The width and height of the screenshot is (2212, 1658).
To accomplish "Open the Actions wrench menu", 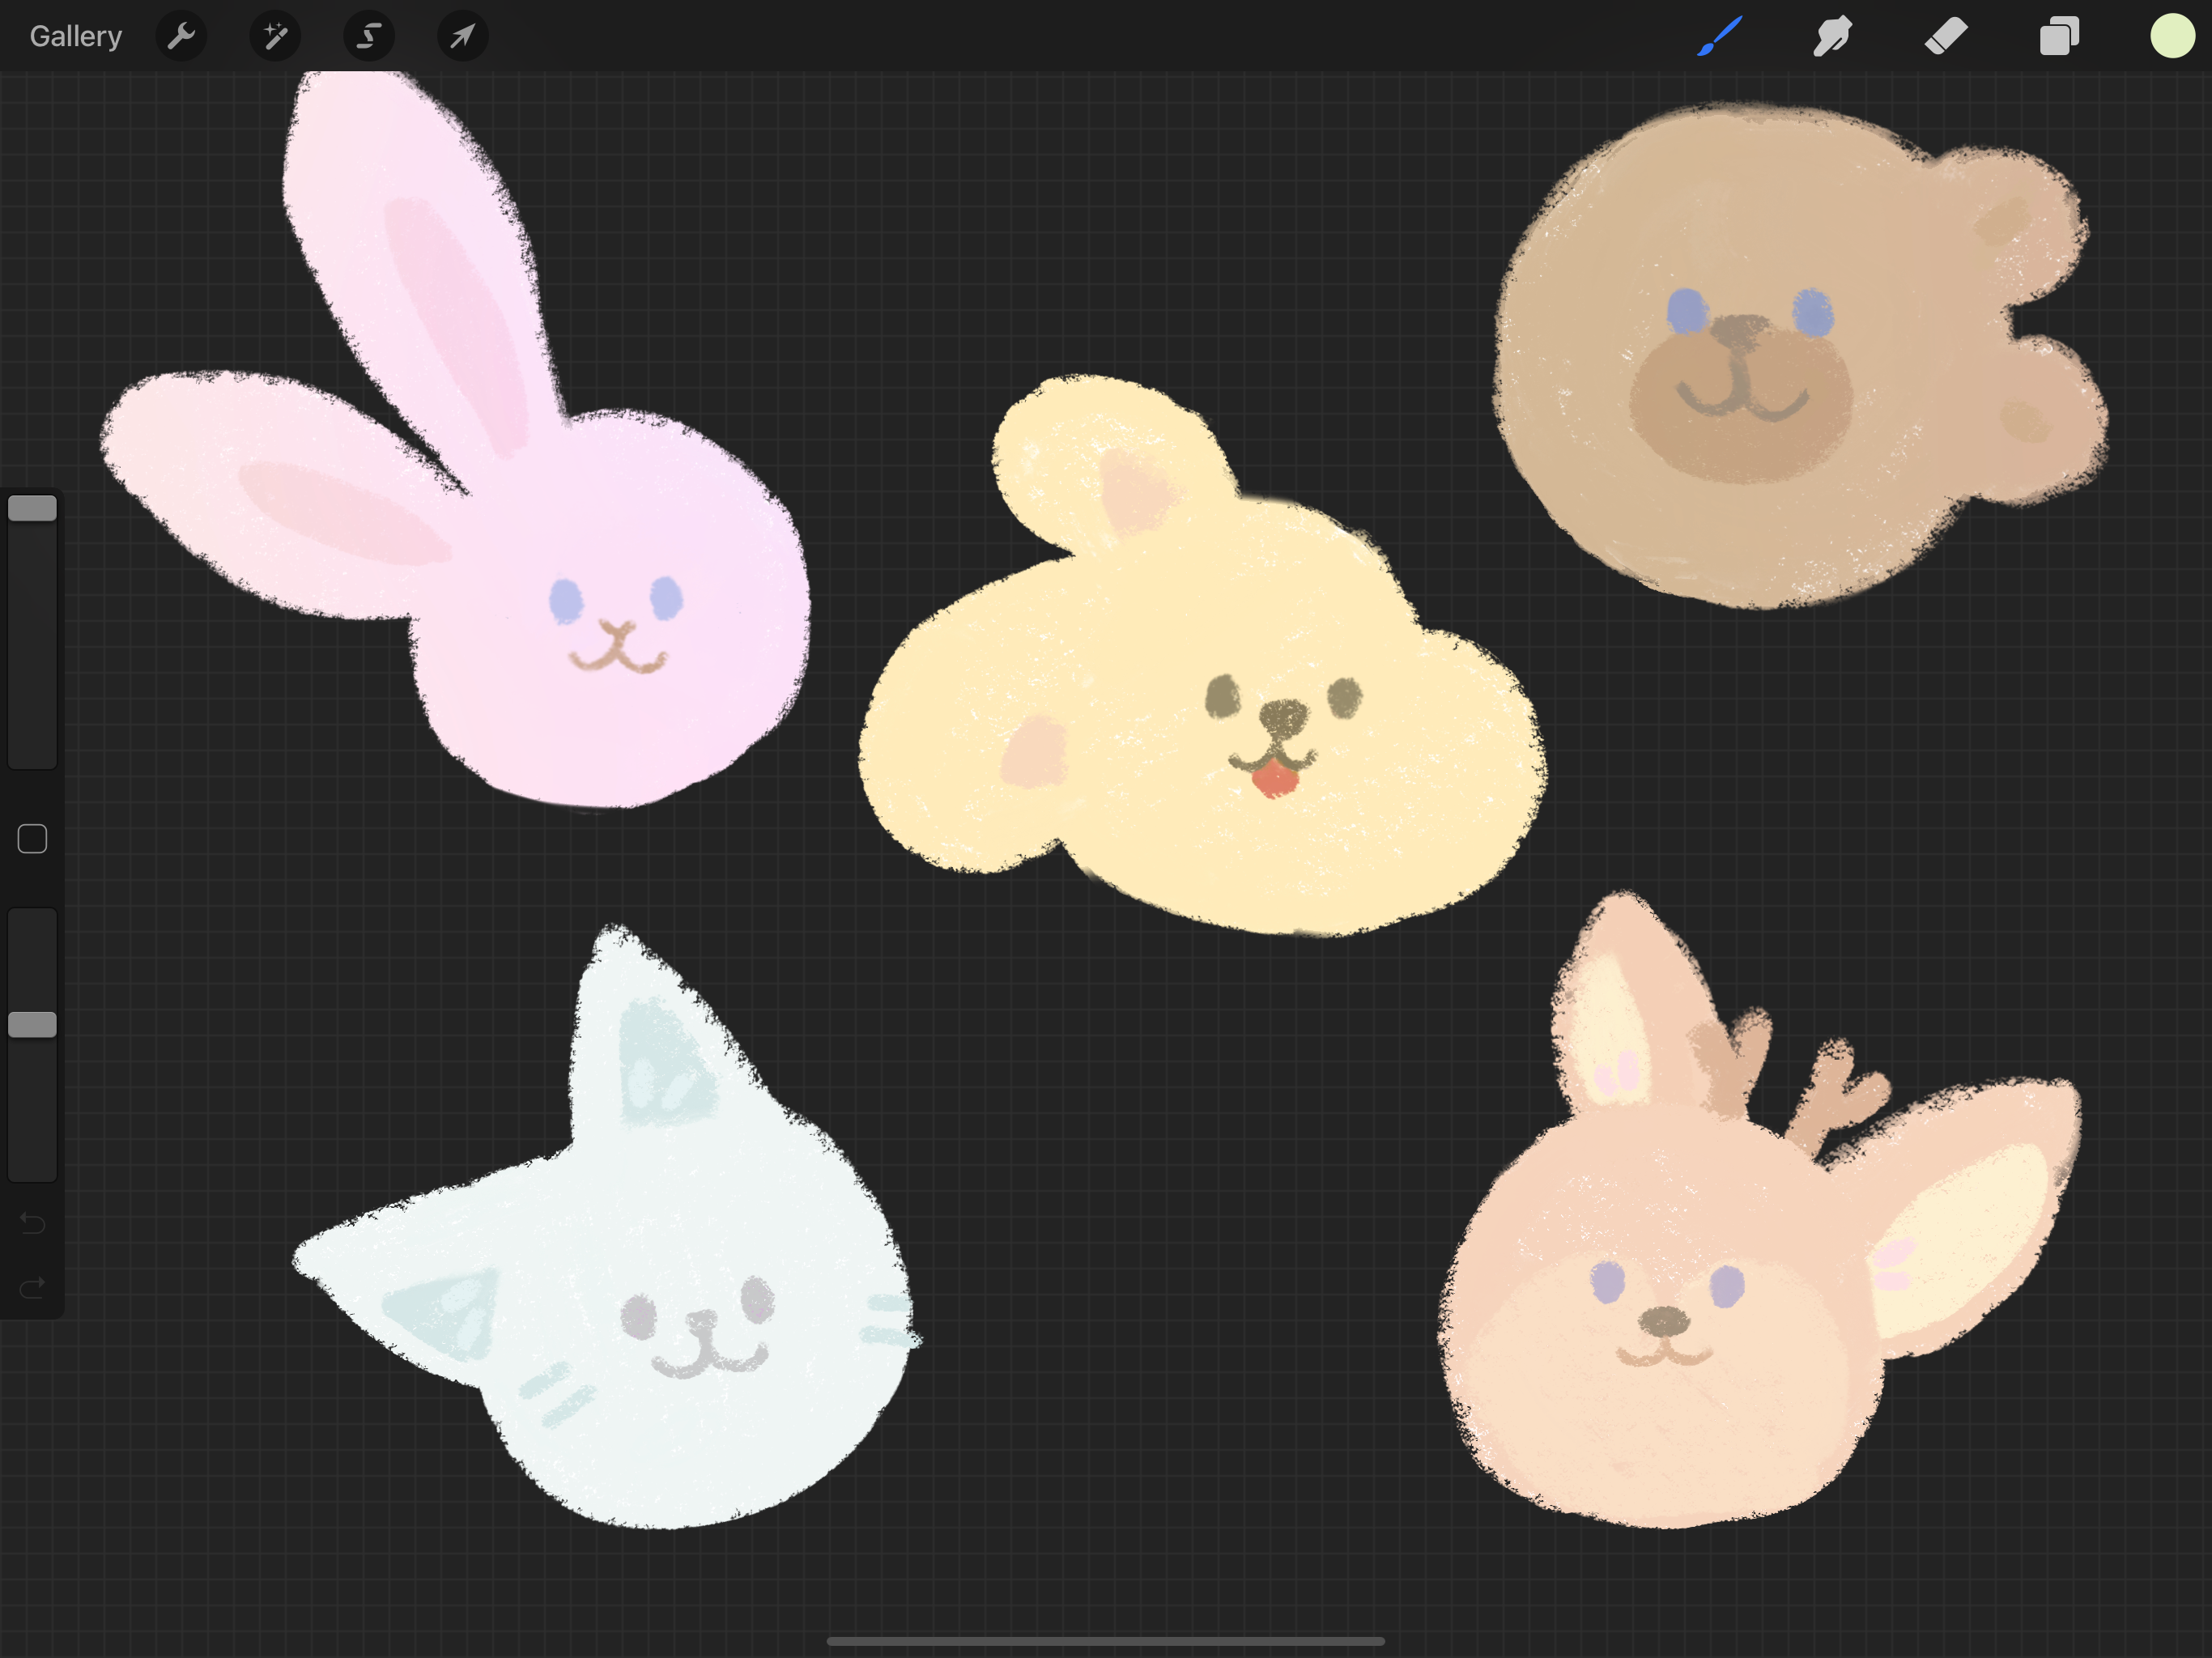I will (181, 36).
